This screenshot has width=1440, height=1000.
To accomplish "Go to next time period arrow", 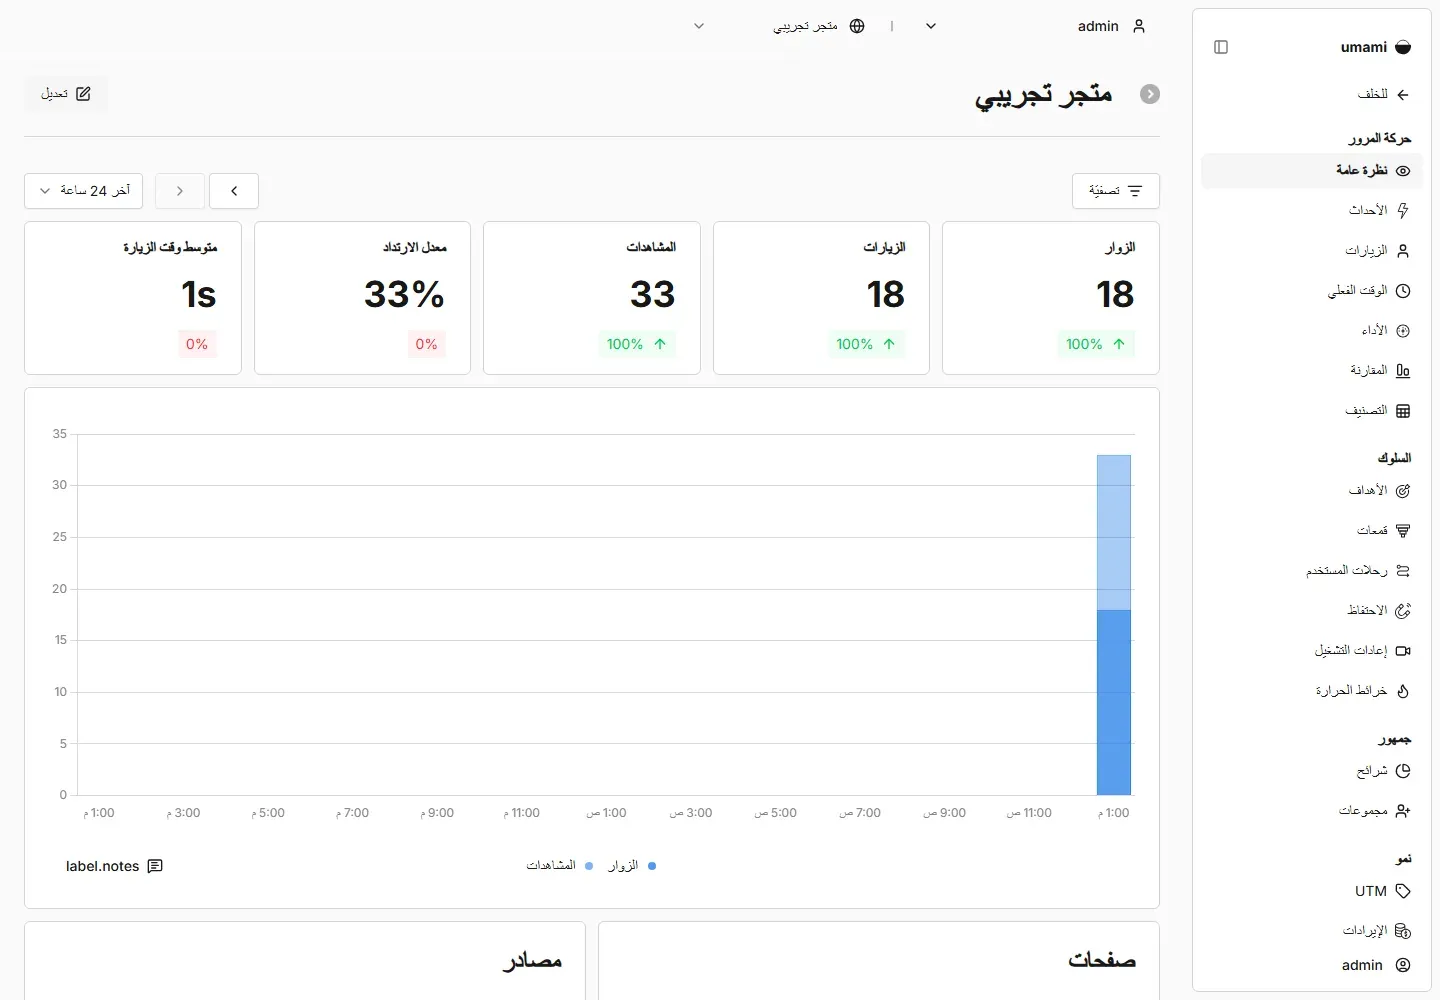I will coord(180,191).
